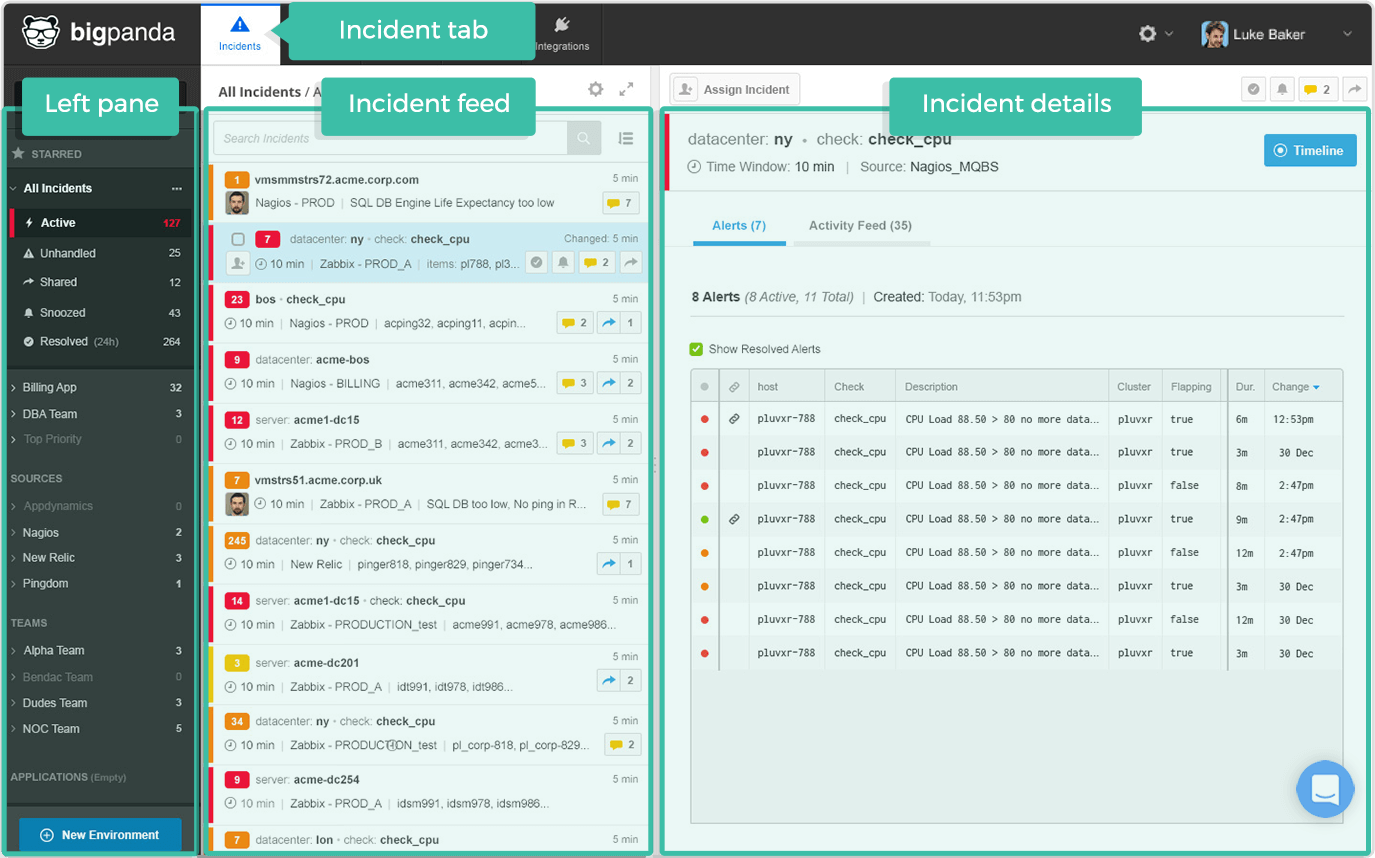This screenshot has width=1375, height=858.
Task: Open comments on pl_corp-818 incident
Action: (622, 745)
